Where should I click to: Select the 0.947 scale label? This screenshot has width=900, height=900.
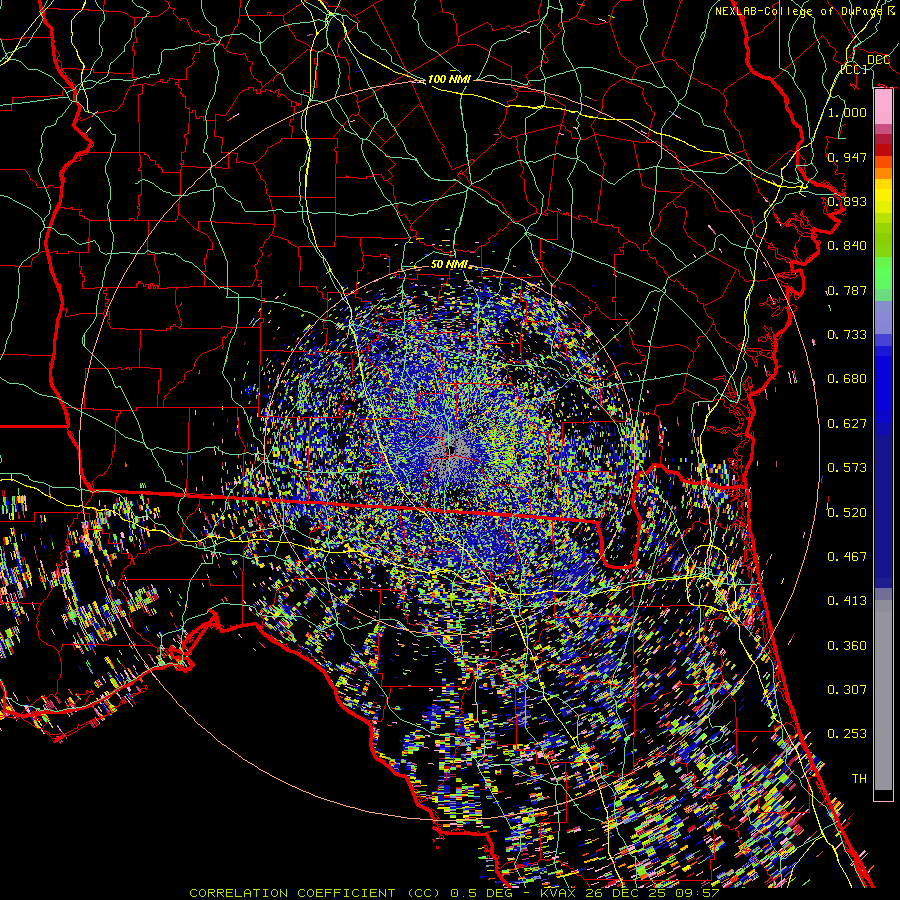pos(847,157)
